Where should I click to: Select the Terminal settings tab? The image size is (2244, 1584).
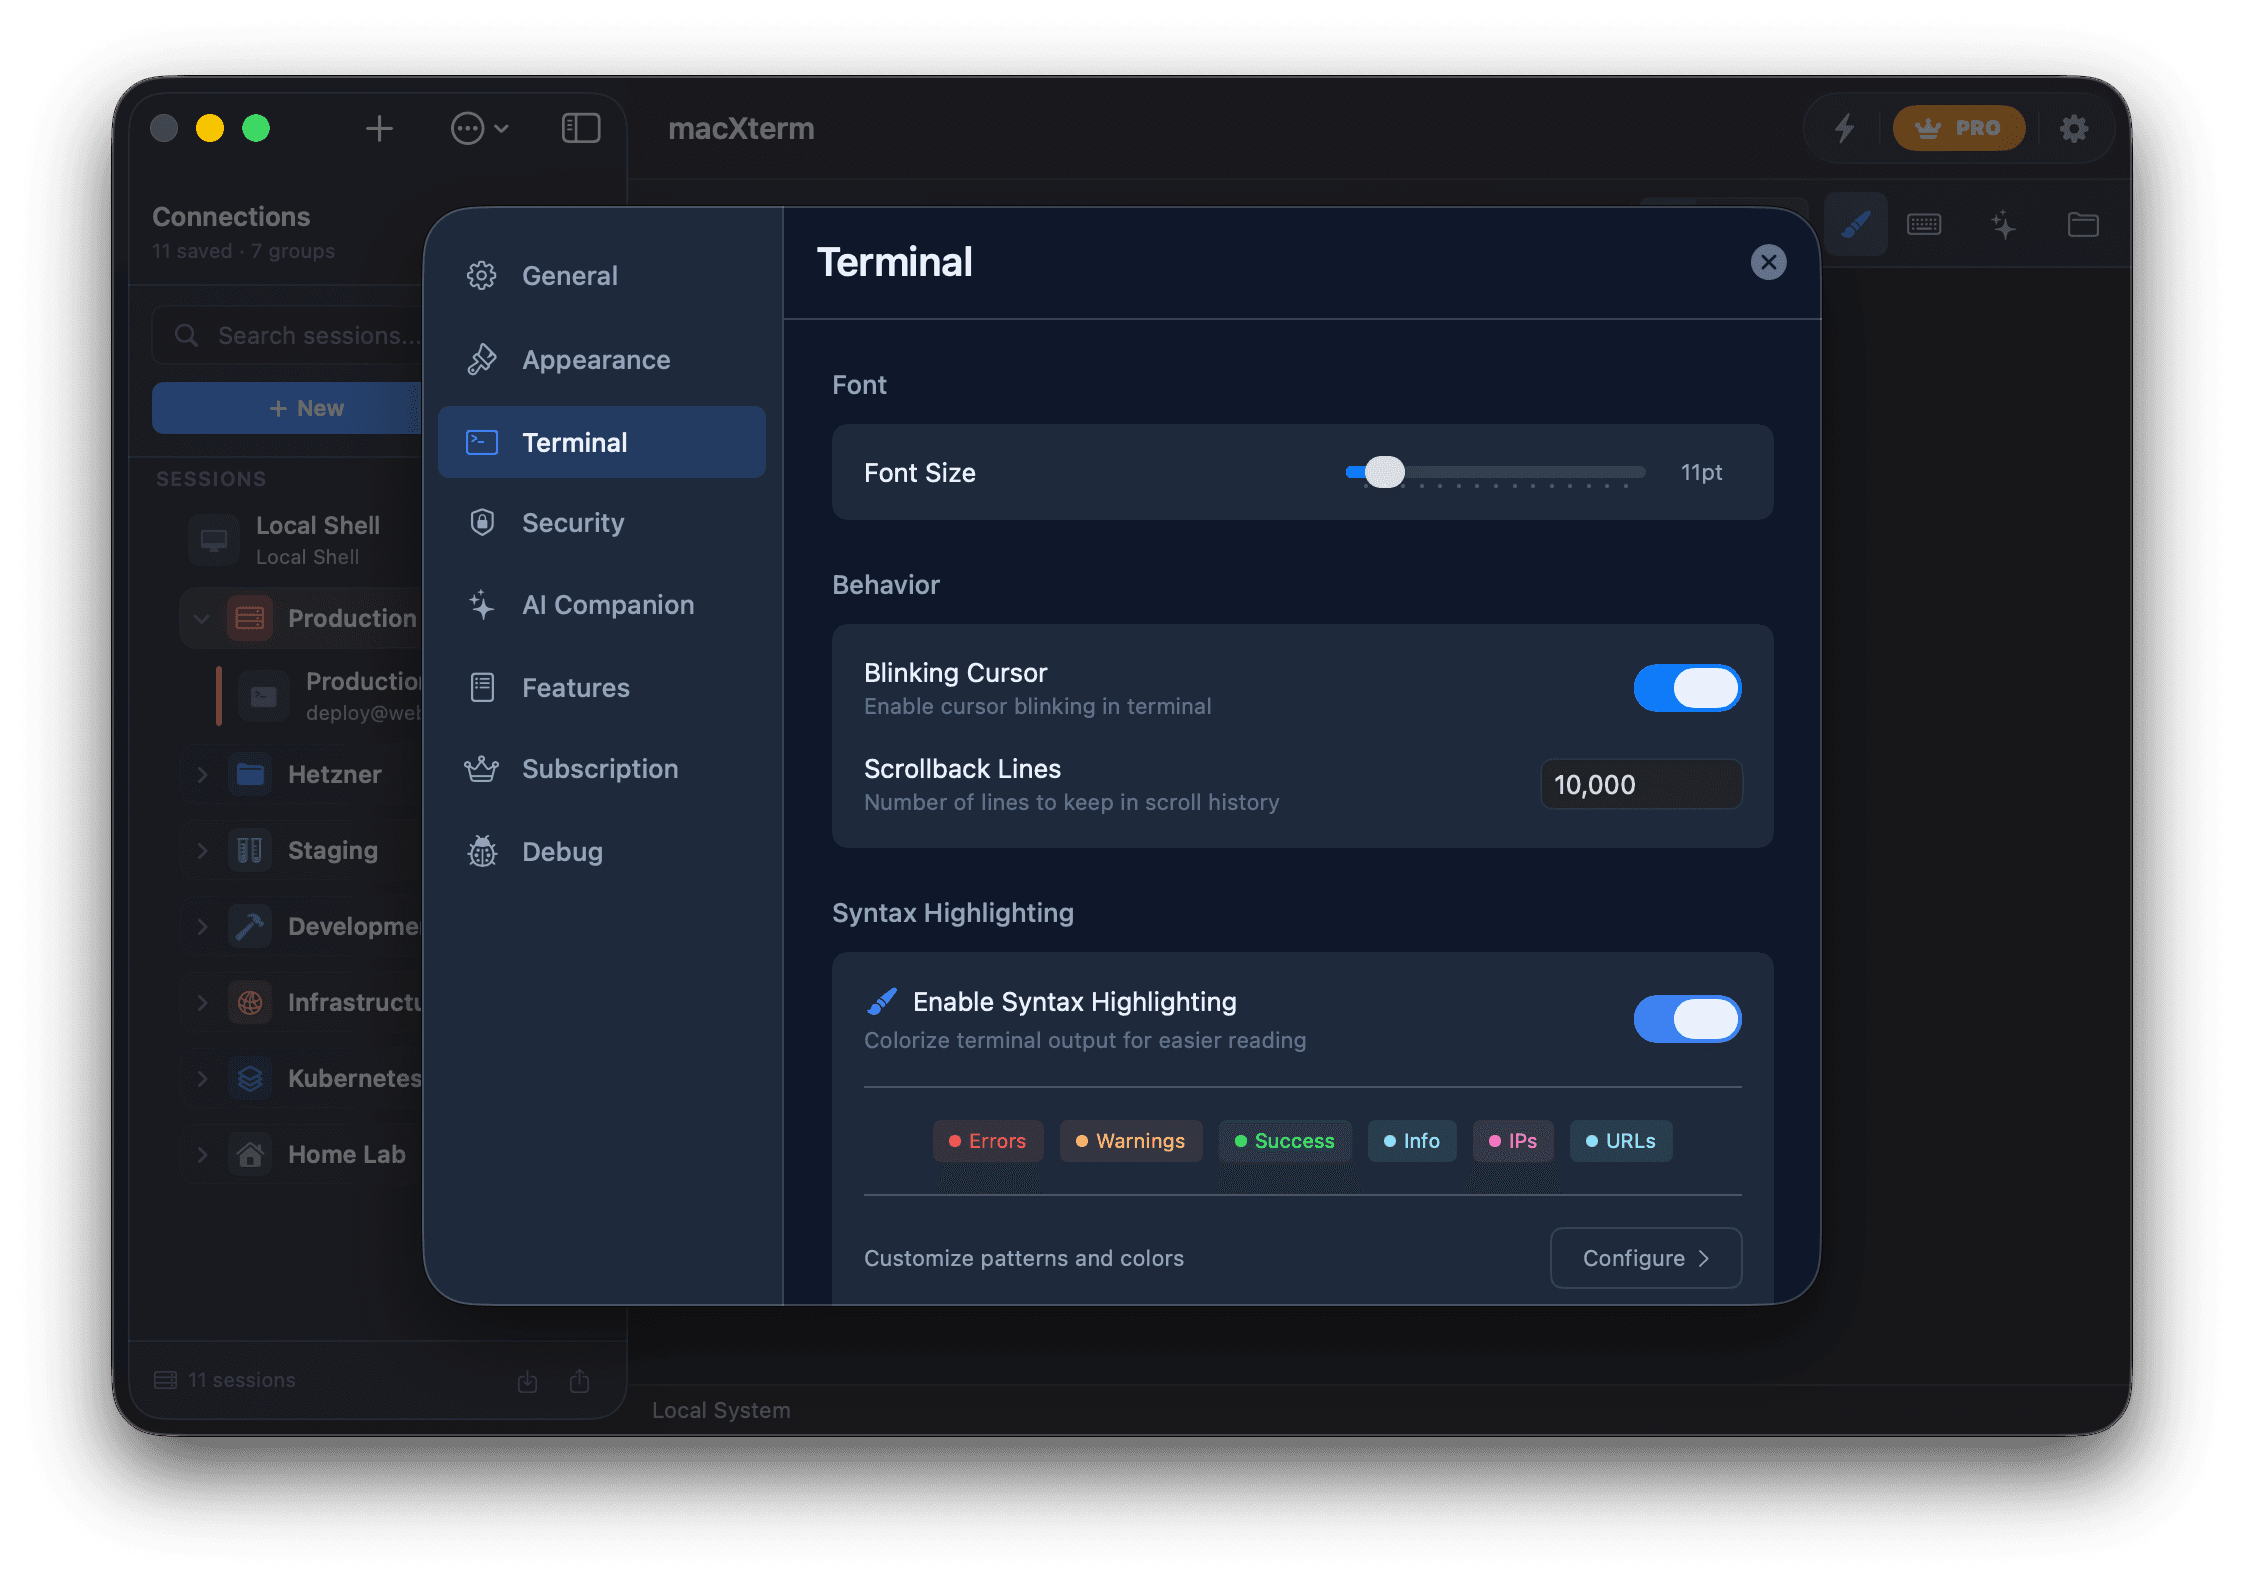click(601, 442)
